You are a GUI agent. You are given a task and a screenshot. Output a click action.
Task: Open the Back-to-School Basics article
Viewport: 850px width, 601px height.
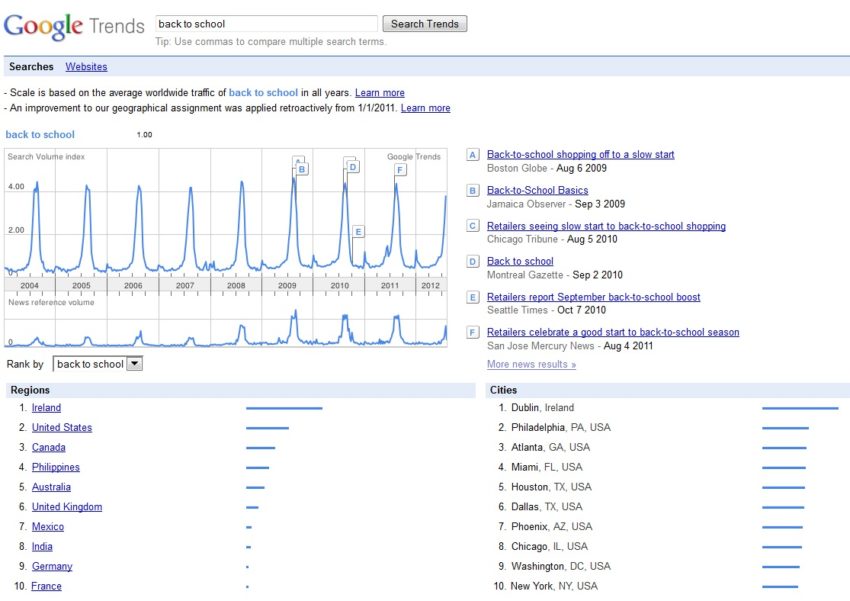click(537, 190)
